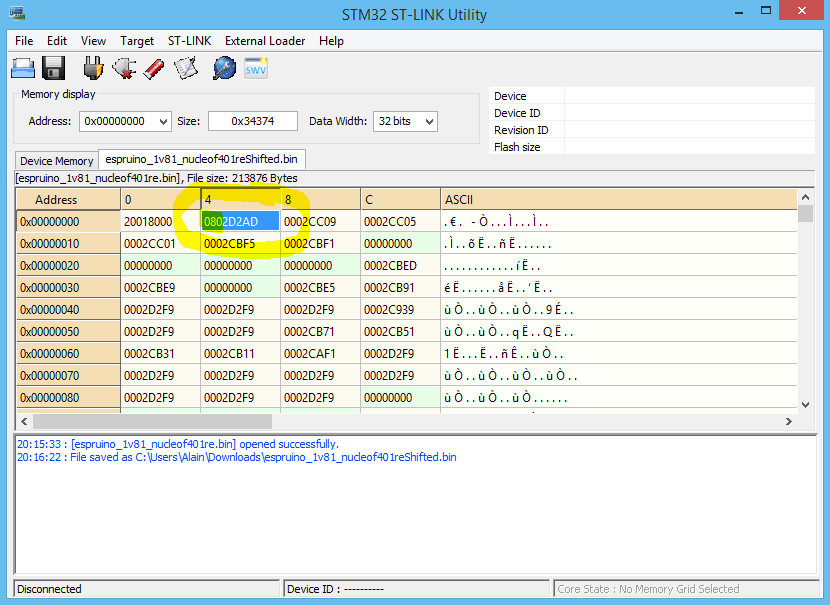Select the memory cell 0002CB51

pyautogui.click(x=400, y=332)
